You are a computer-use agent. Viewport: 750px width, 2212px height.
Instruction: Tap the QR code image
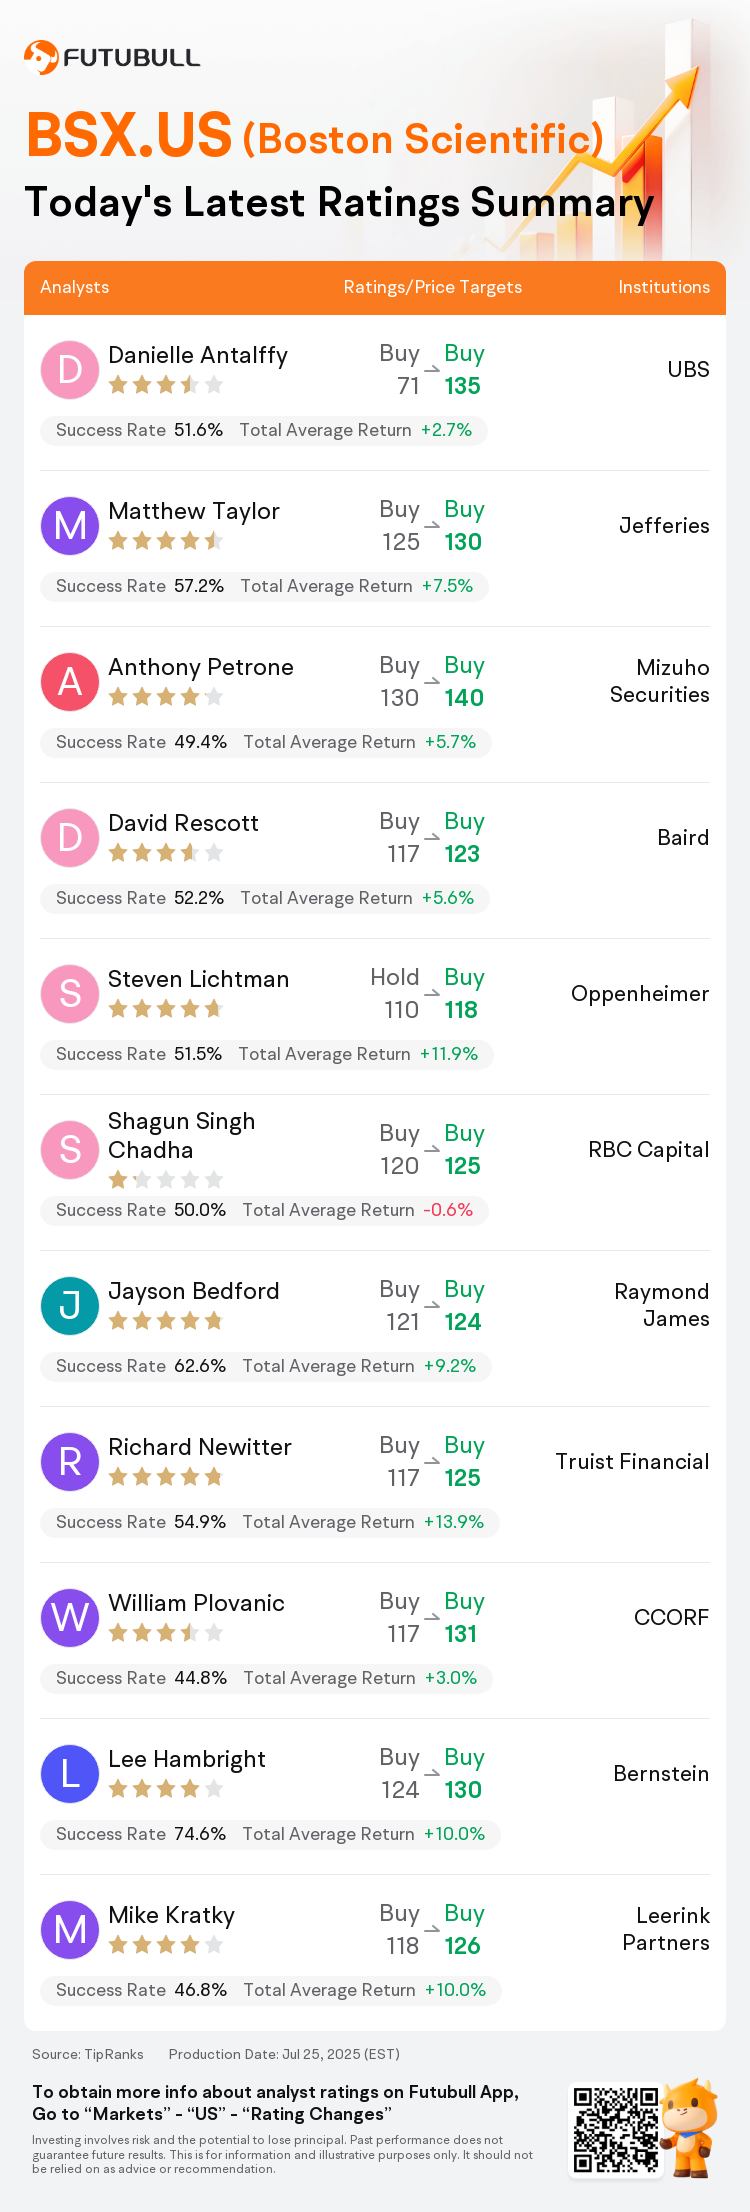tap(615, 2128)
